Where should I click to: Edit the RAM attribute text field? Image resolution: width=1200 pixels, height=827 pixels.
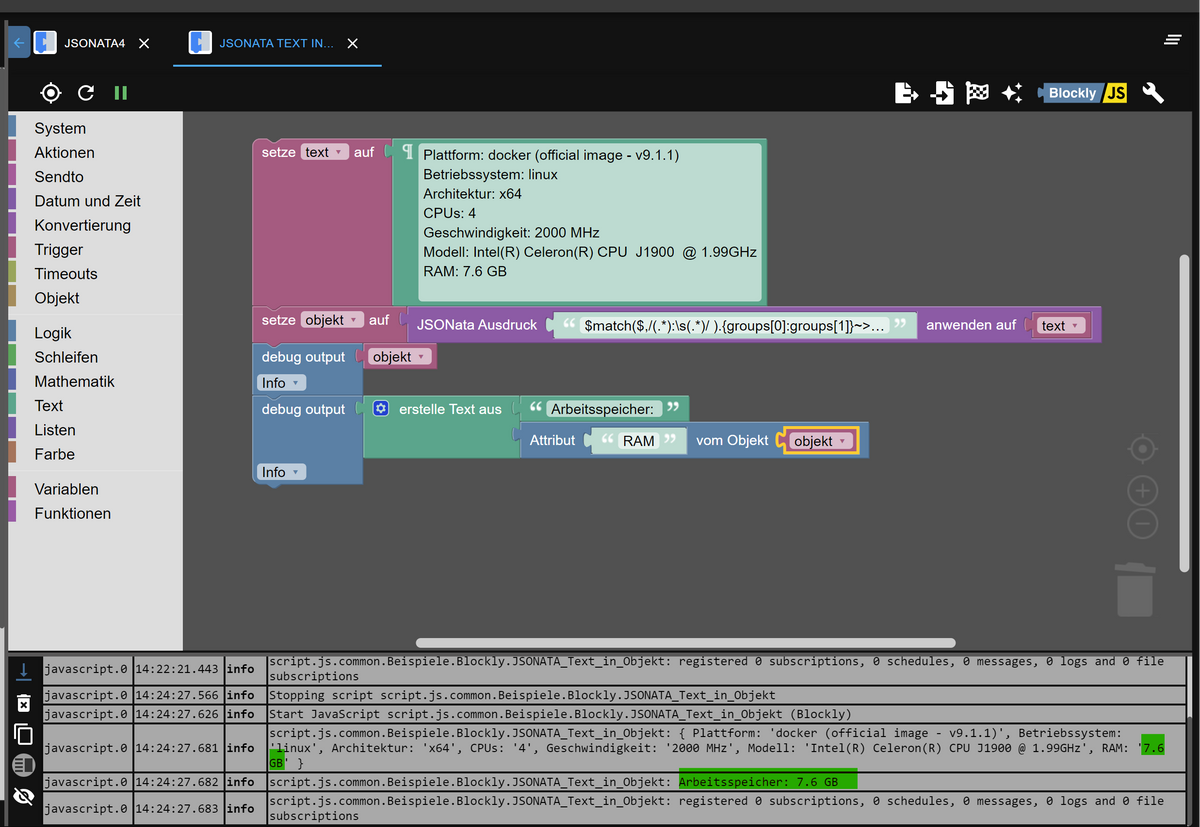(638, 441)
